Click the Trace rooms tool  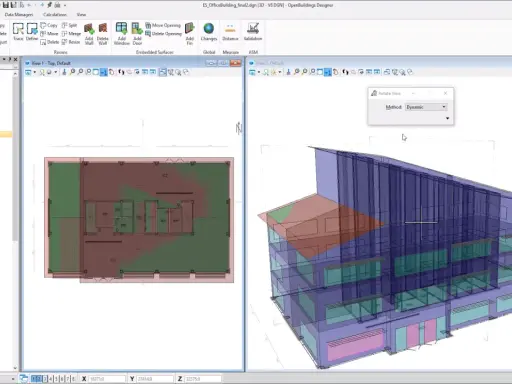(18, 32)
